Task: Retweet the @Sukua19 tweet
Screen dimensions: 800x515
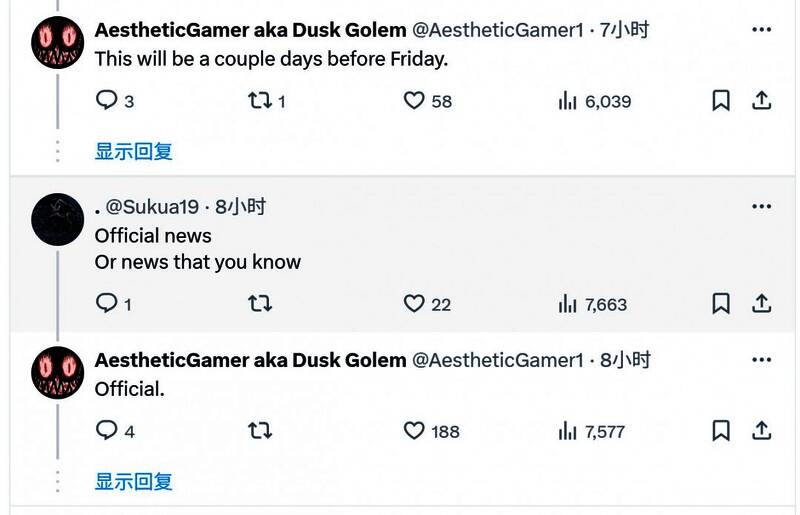Action: [x=259, y=304]
